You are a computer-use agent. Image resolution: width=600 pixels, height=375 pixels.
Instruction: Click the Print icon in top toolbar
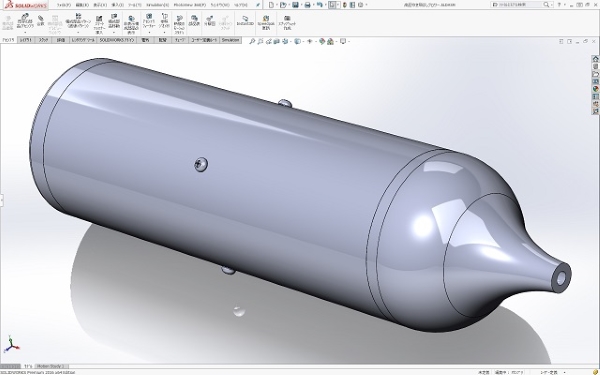307,5
